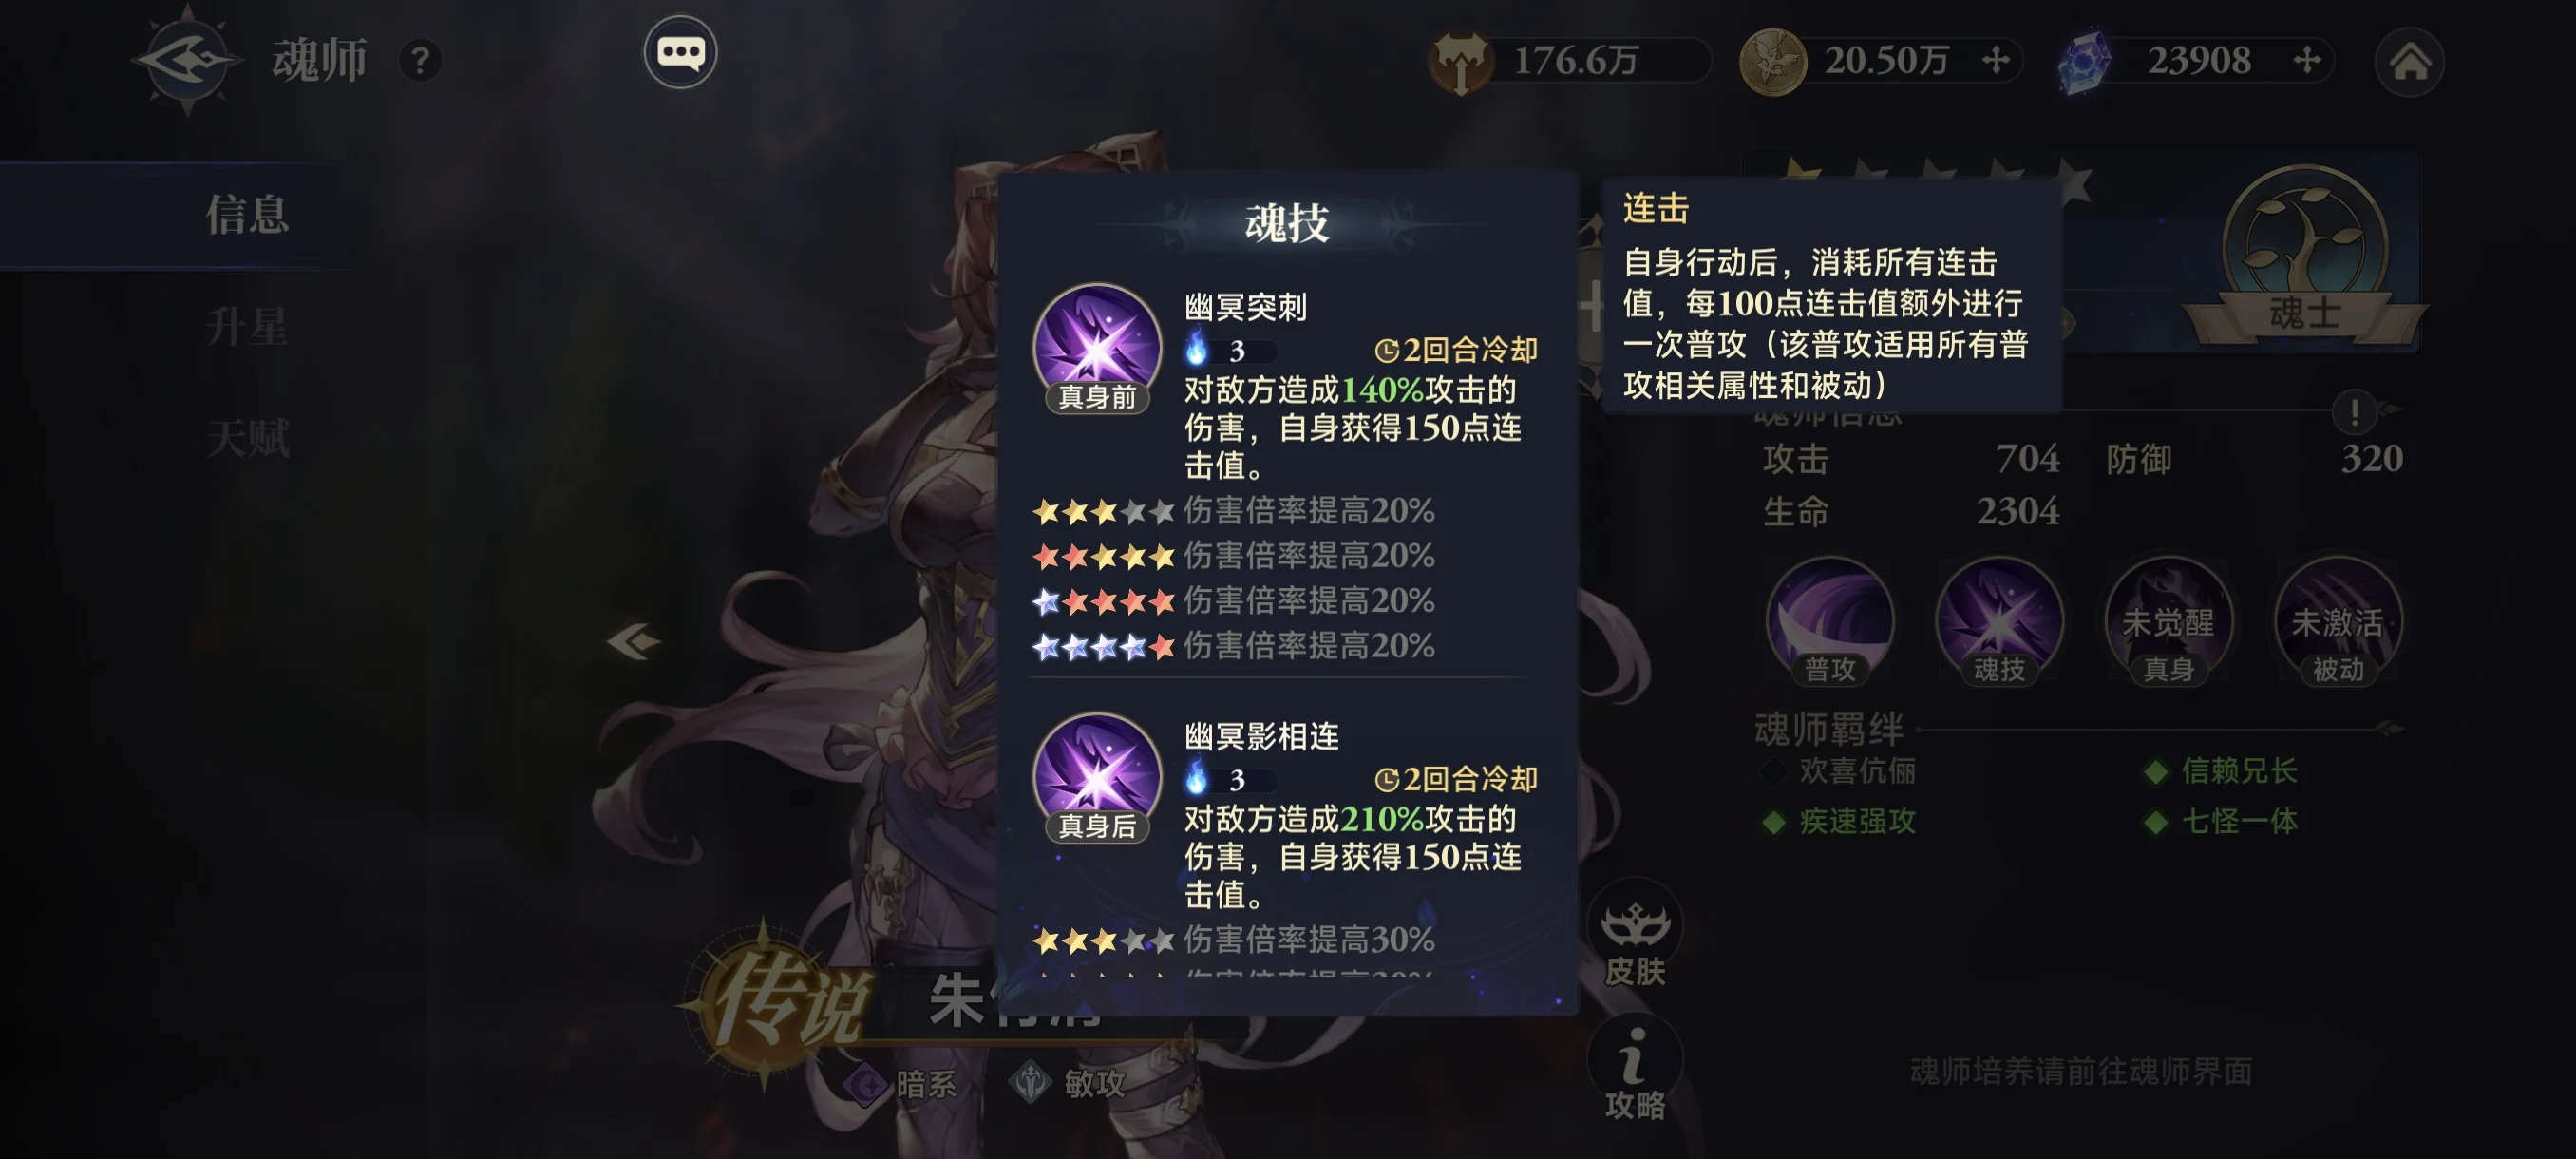Screen dimensions: 2576x1159
Task: Open the 皮肤 mask icon
Action: (x=1634, y=935)
